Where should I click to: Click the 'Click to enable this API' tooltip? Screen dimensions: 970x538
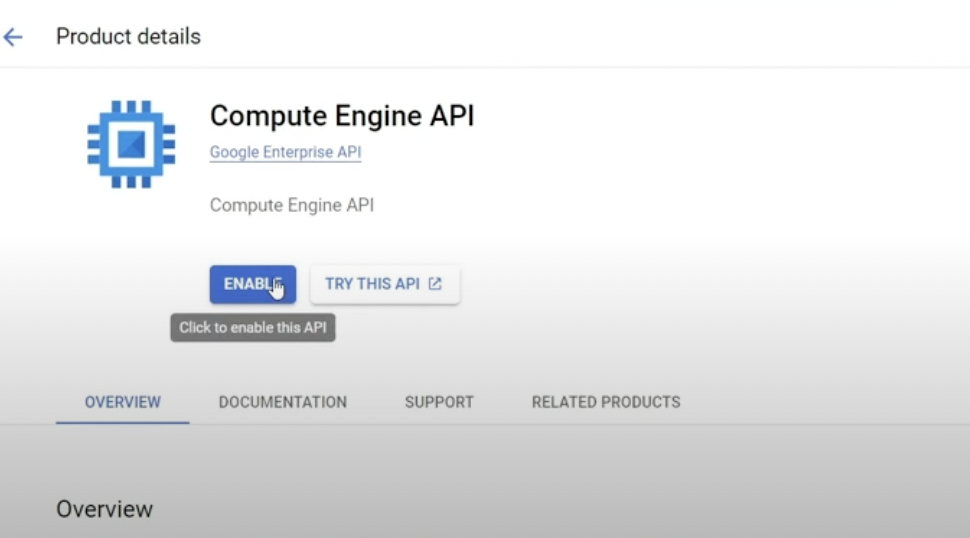(252, 328)
